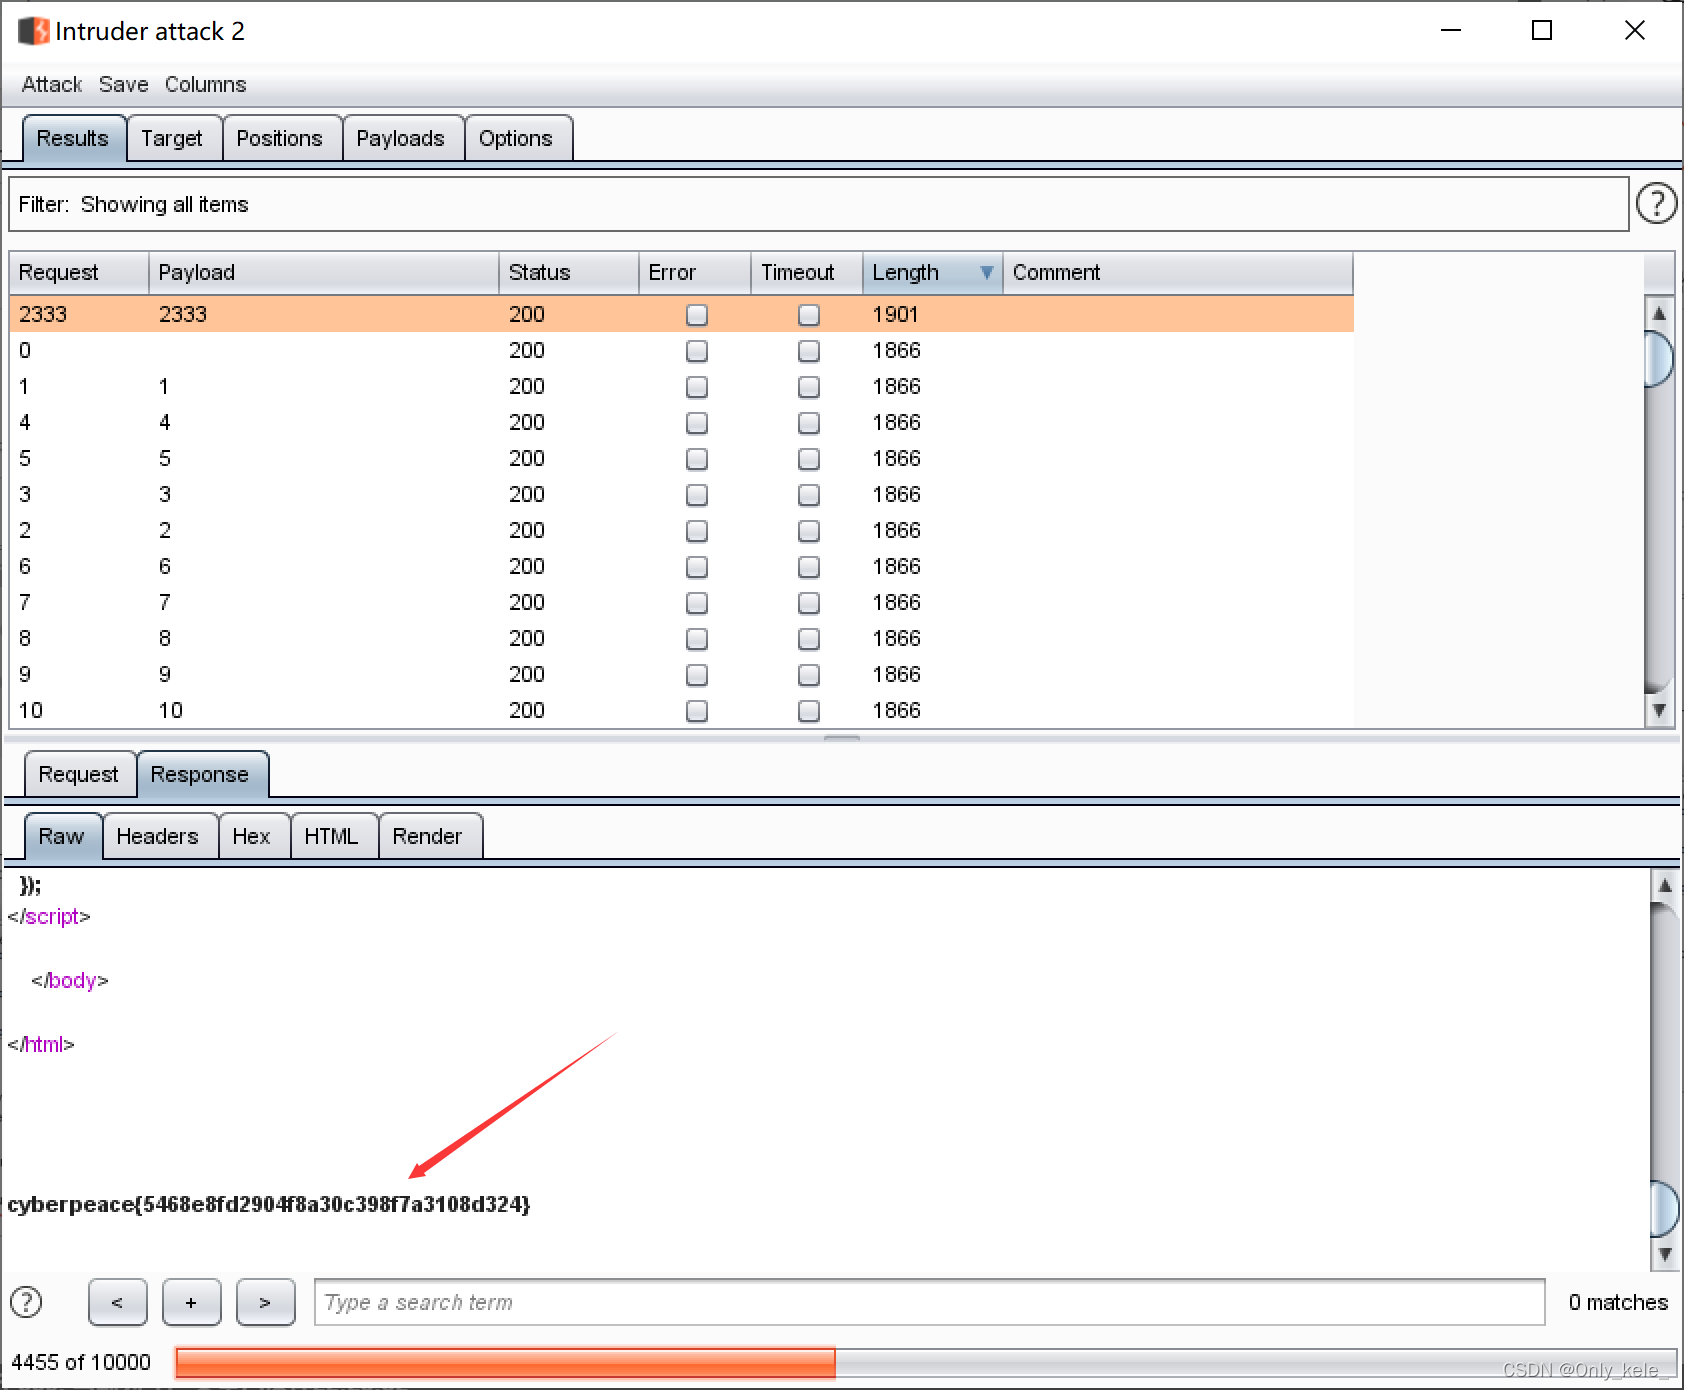Sort by the Timeout column header
The image size is (1684, 1390).
pos(807,272)
